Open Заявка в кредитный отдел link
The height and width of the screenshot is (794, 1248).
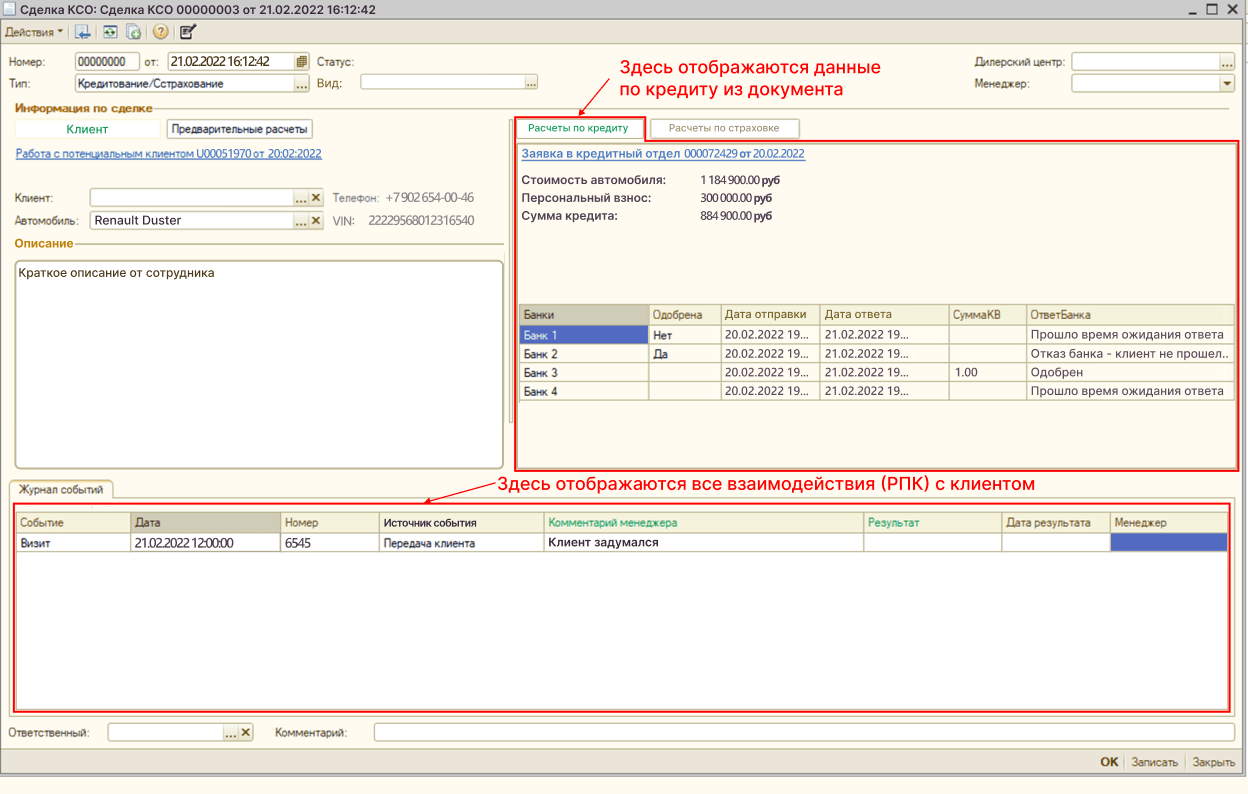coord(662,154)
